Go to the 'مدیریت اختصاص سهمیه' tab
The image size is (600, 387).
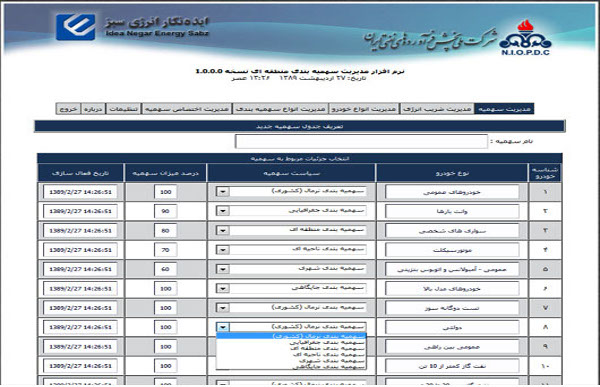click(x=187, y=109)
